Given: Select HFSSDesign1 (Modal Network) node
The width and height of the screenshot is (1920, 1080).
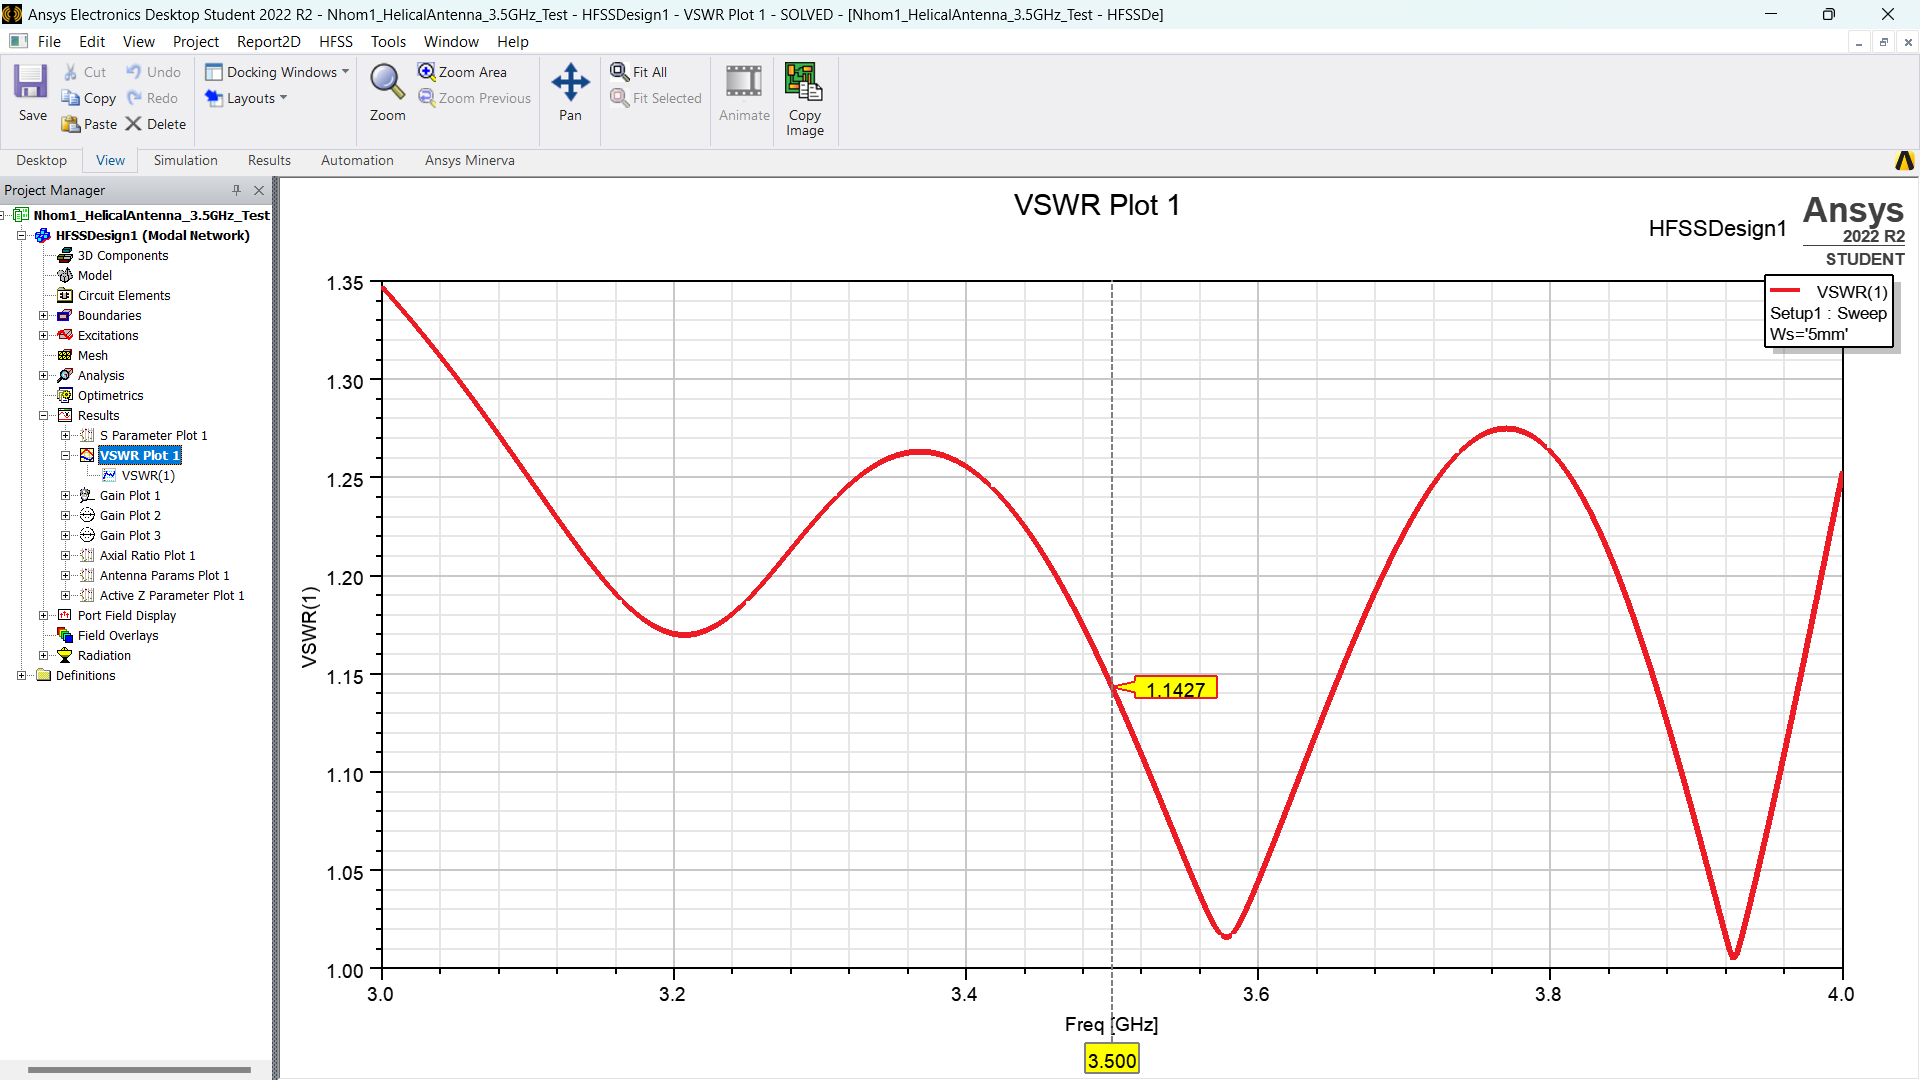Looking at the screenshot, I should tap(152, 235).
